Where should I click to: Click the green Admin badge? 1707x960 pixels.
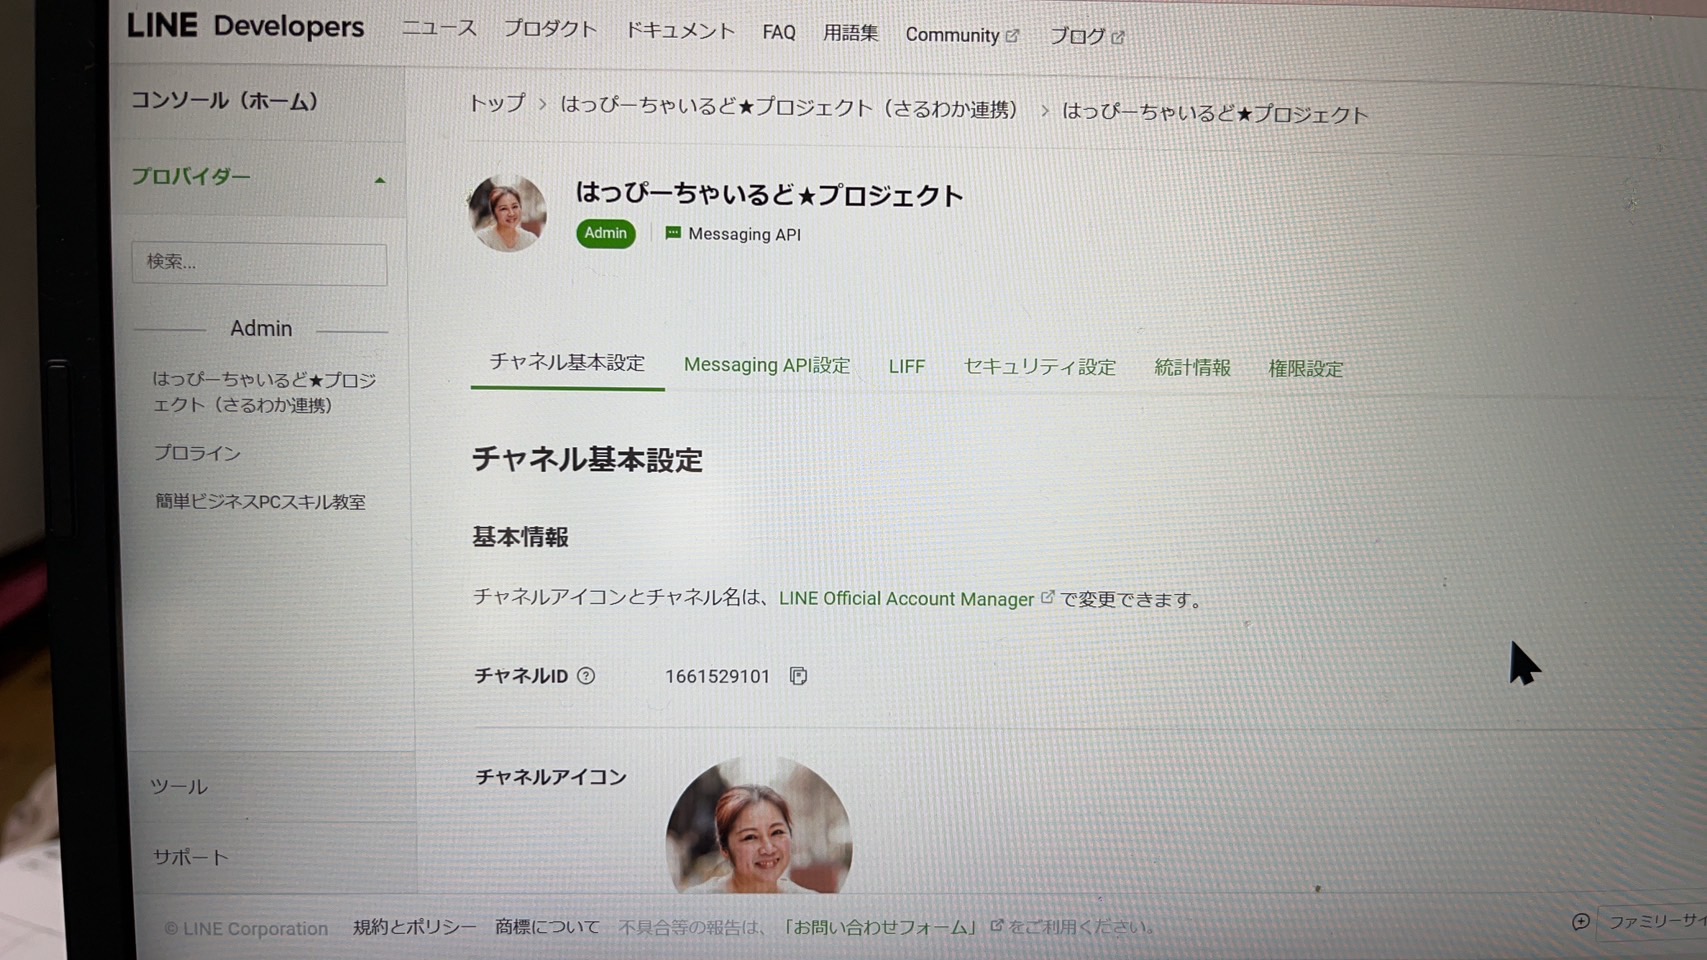tap(605, 233)
